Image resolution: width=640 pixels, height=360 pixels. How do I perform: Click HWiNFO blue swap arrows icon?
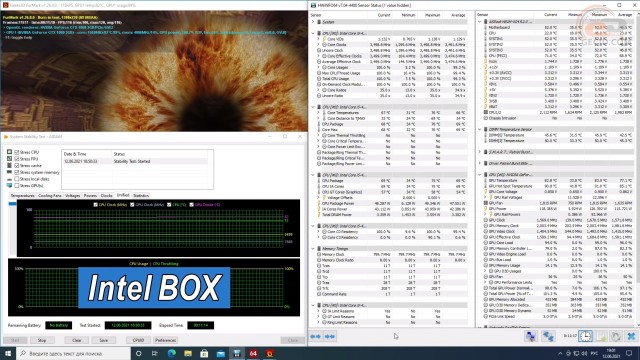point(548,336)
